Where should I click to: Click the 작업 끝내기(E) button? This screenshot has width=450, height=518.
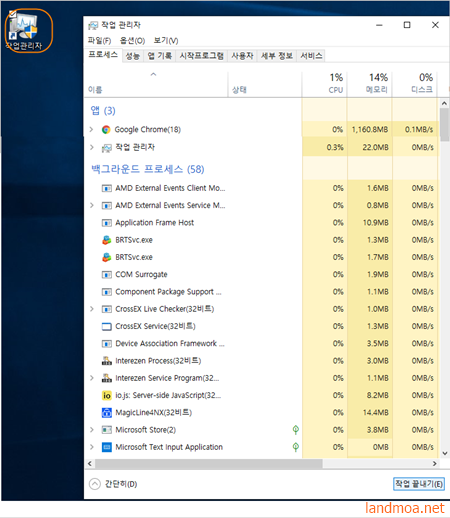[419, 484]
